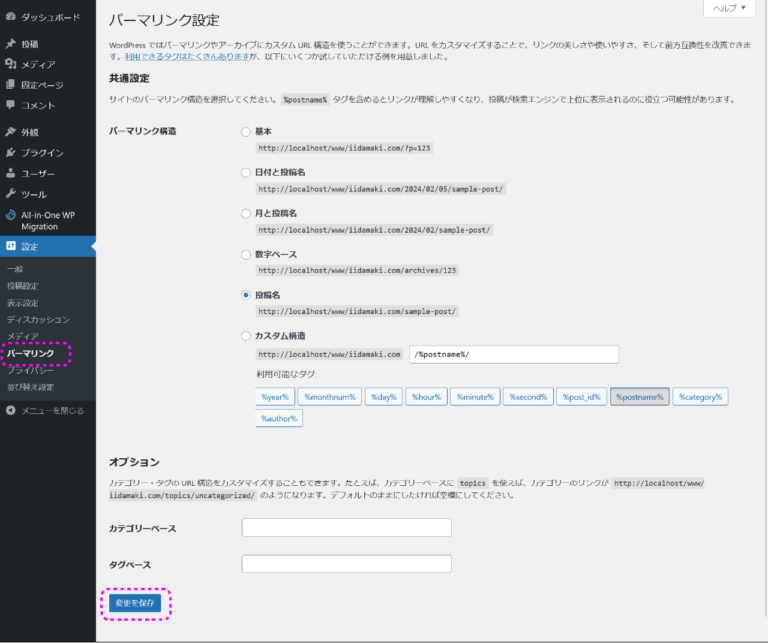Screen dimensions: 768x643
Task: Select the カスタム構造 radio button
Action: pyautogui.click(x=246, y=336)
